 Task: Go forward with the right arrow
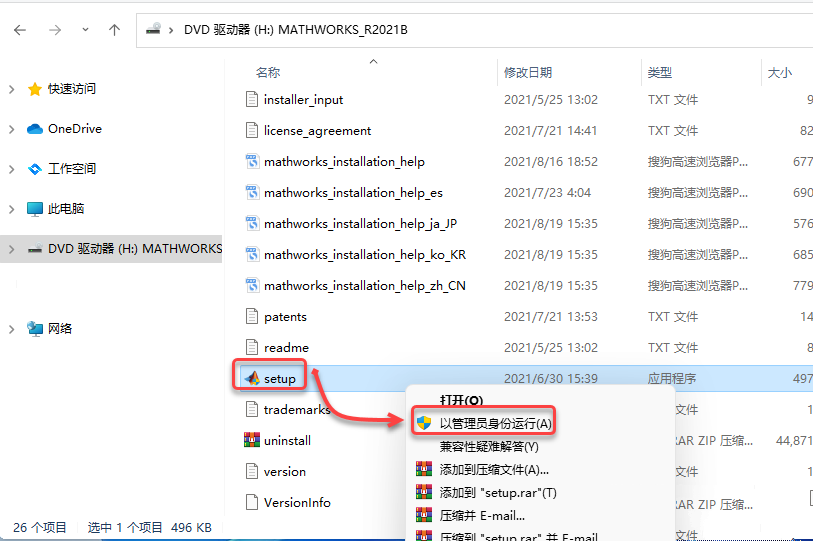click(x=54, y=30)
